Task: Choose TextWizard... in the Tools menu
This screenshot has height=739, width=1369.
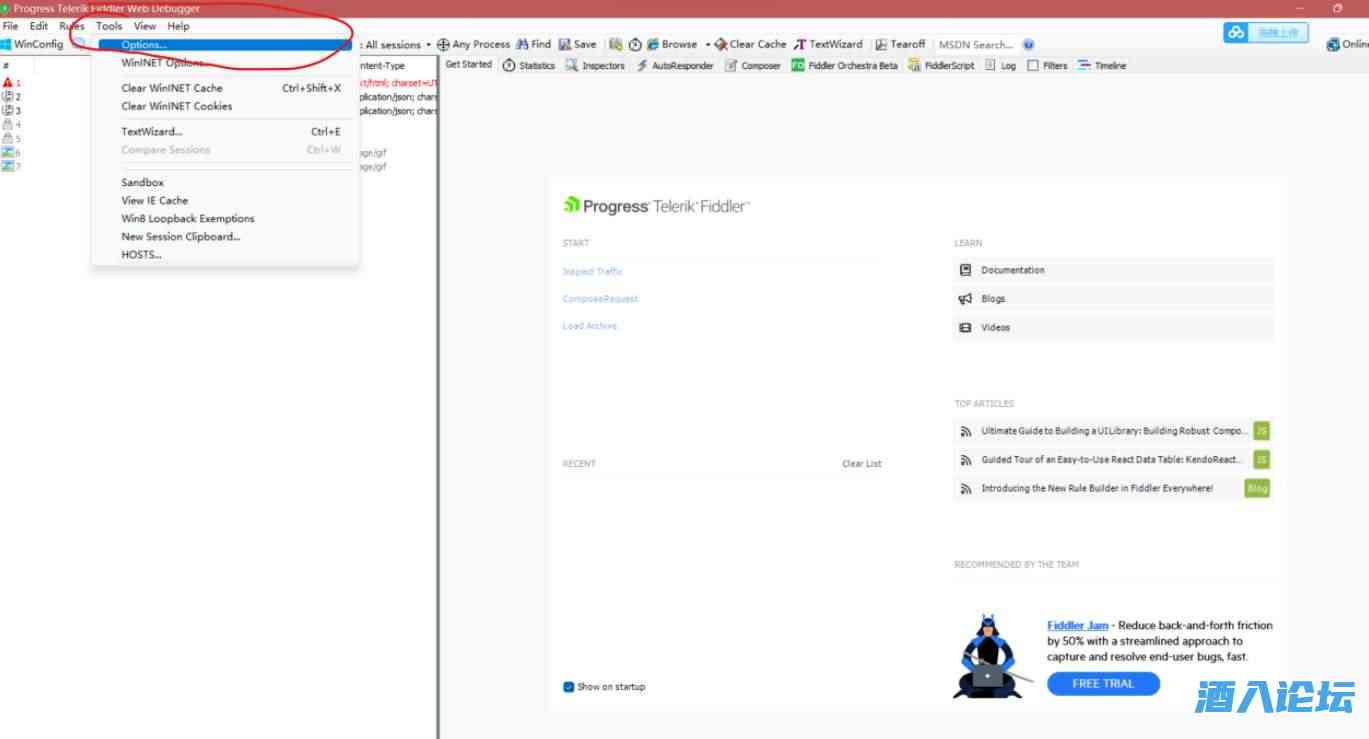Action: coord(225,132)
